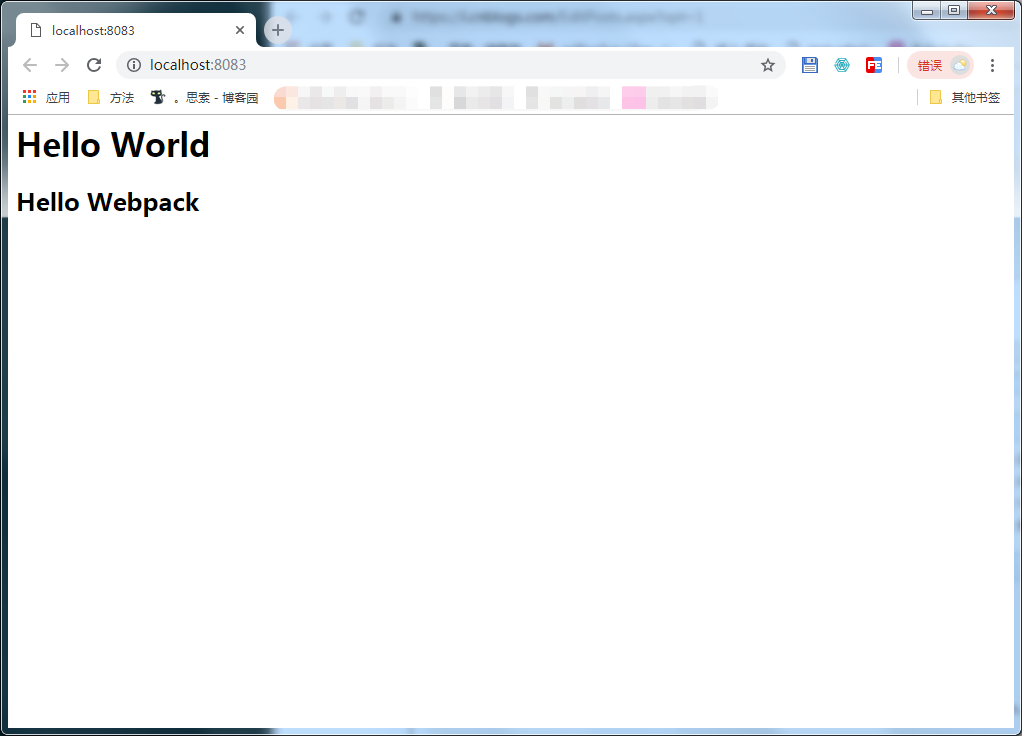The height and width of the screenshot is (736, 1022).
Task: Go back using the browser back arrow
Action: pyautogui.click(x=30, y=65)
